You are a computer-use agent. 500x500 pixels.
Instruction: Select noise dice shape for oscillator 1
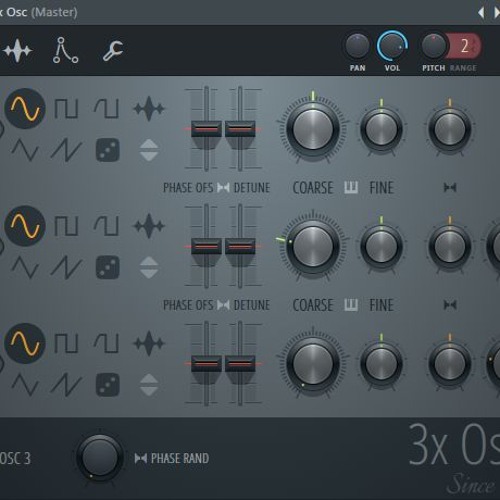pos(108,150)
